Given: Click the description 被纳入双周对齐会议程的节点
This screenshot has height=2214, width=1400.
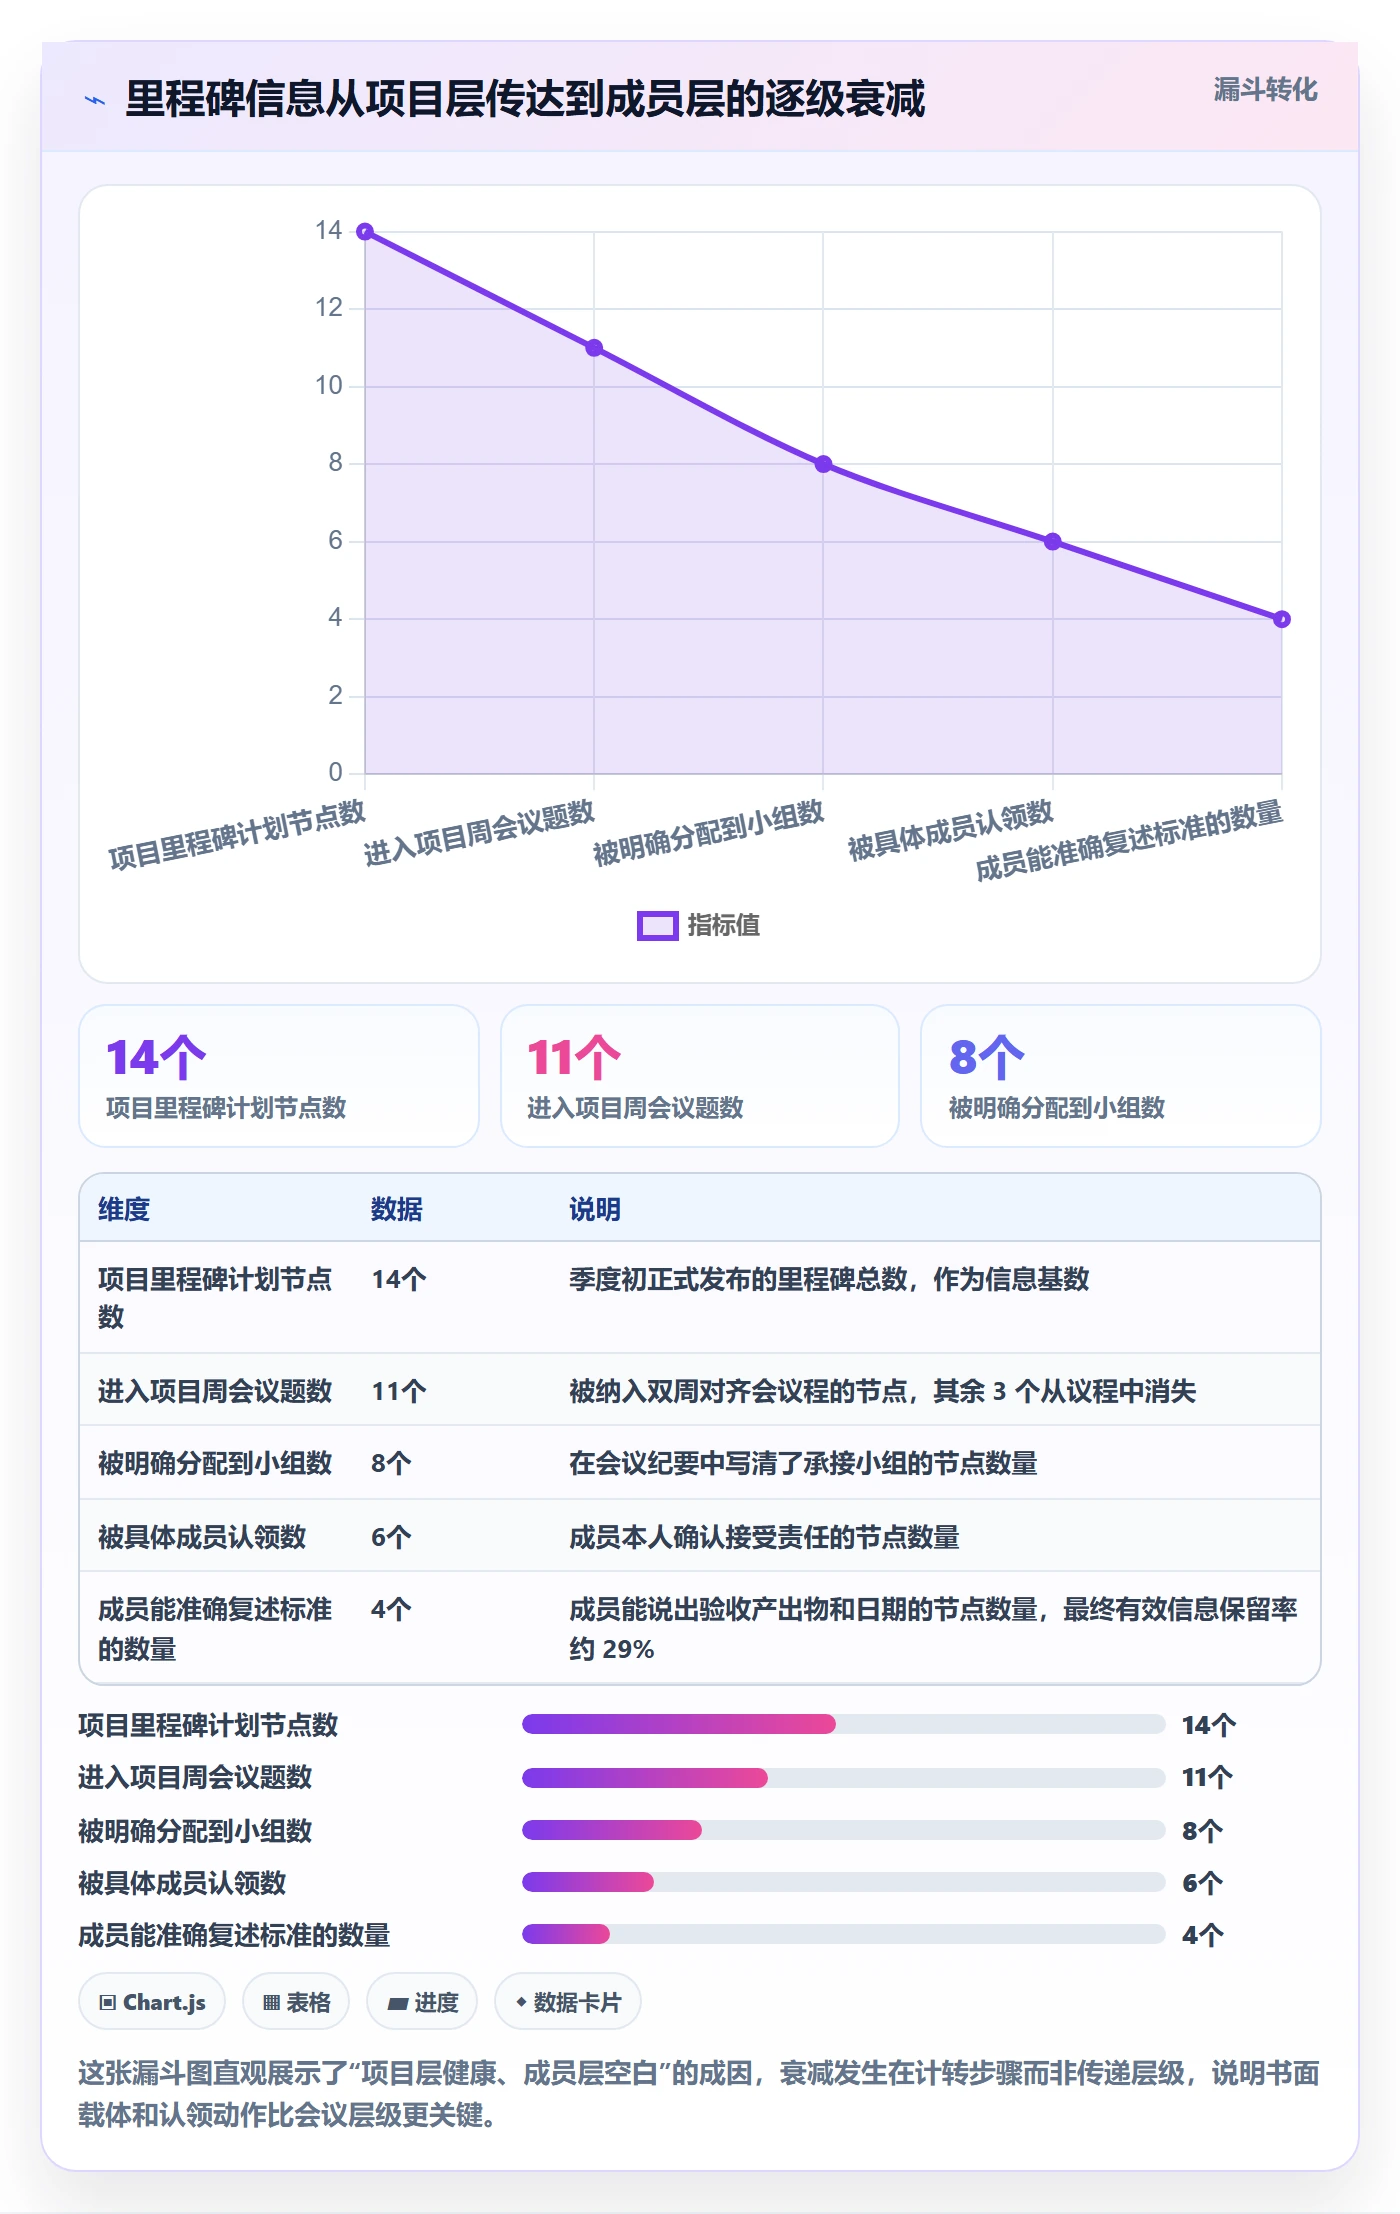Looking at the screenshot, I should [882, 1391].
